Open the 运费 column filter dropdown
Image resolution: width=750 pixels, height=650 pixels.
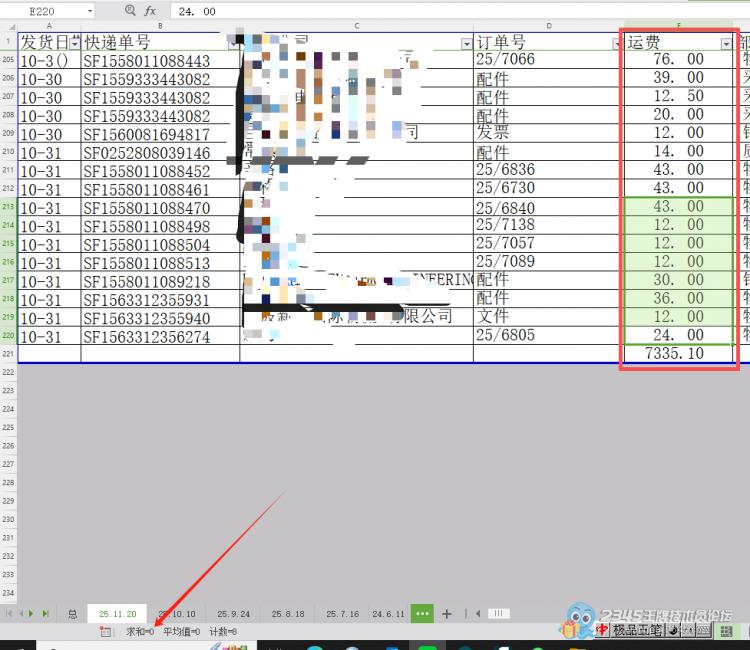click(x=726, y=44)
